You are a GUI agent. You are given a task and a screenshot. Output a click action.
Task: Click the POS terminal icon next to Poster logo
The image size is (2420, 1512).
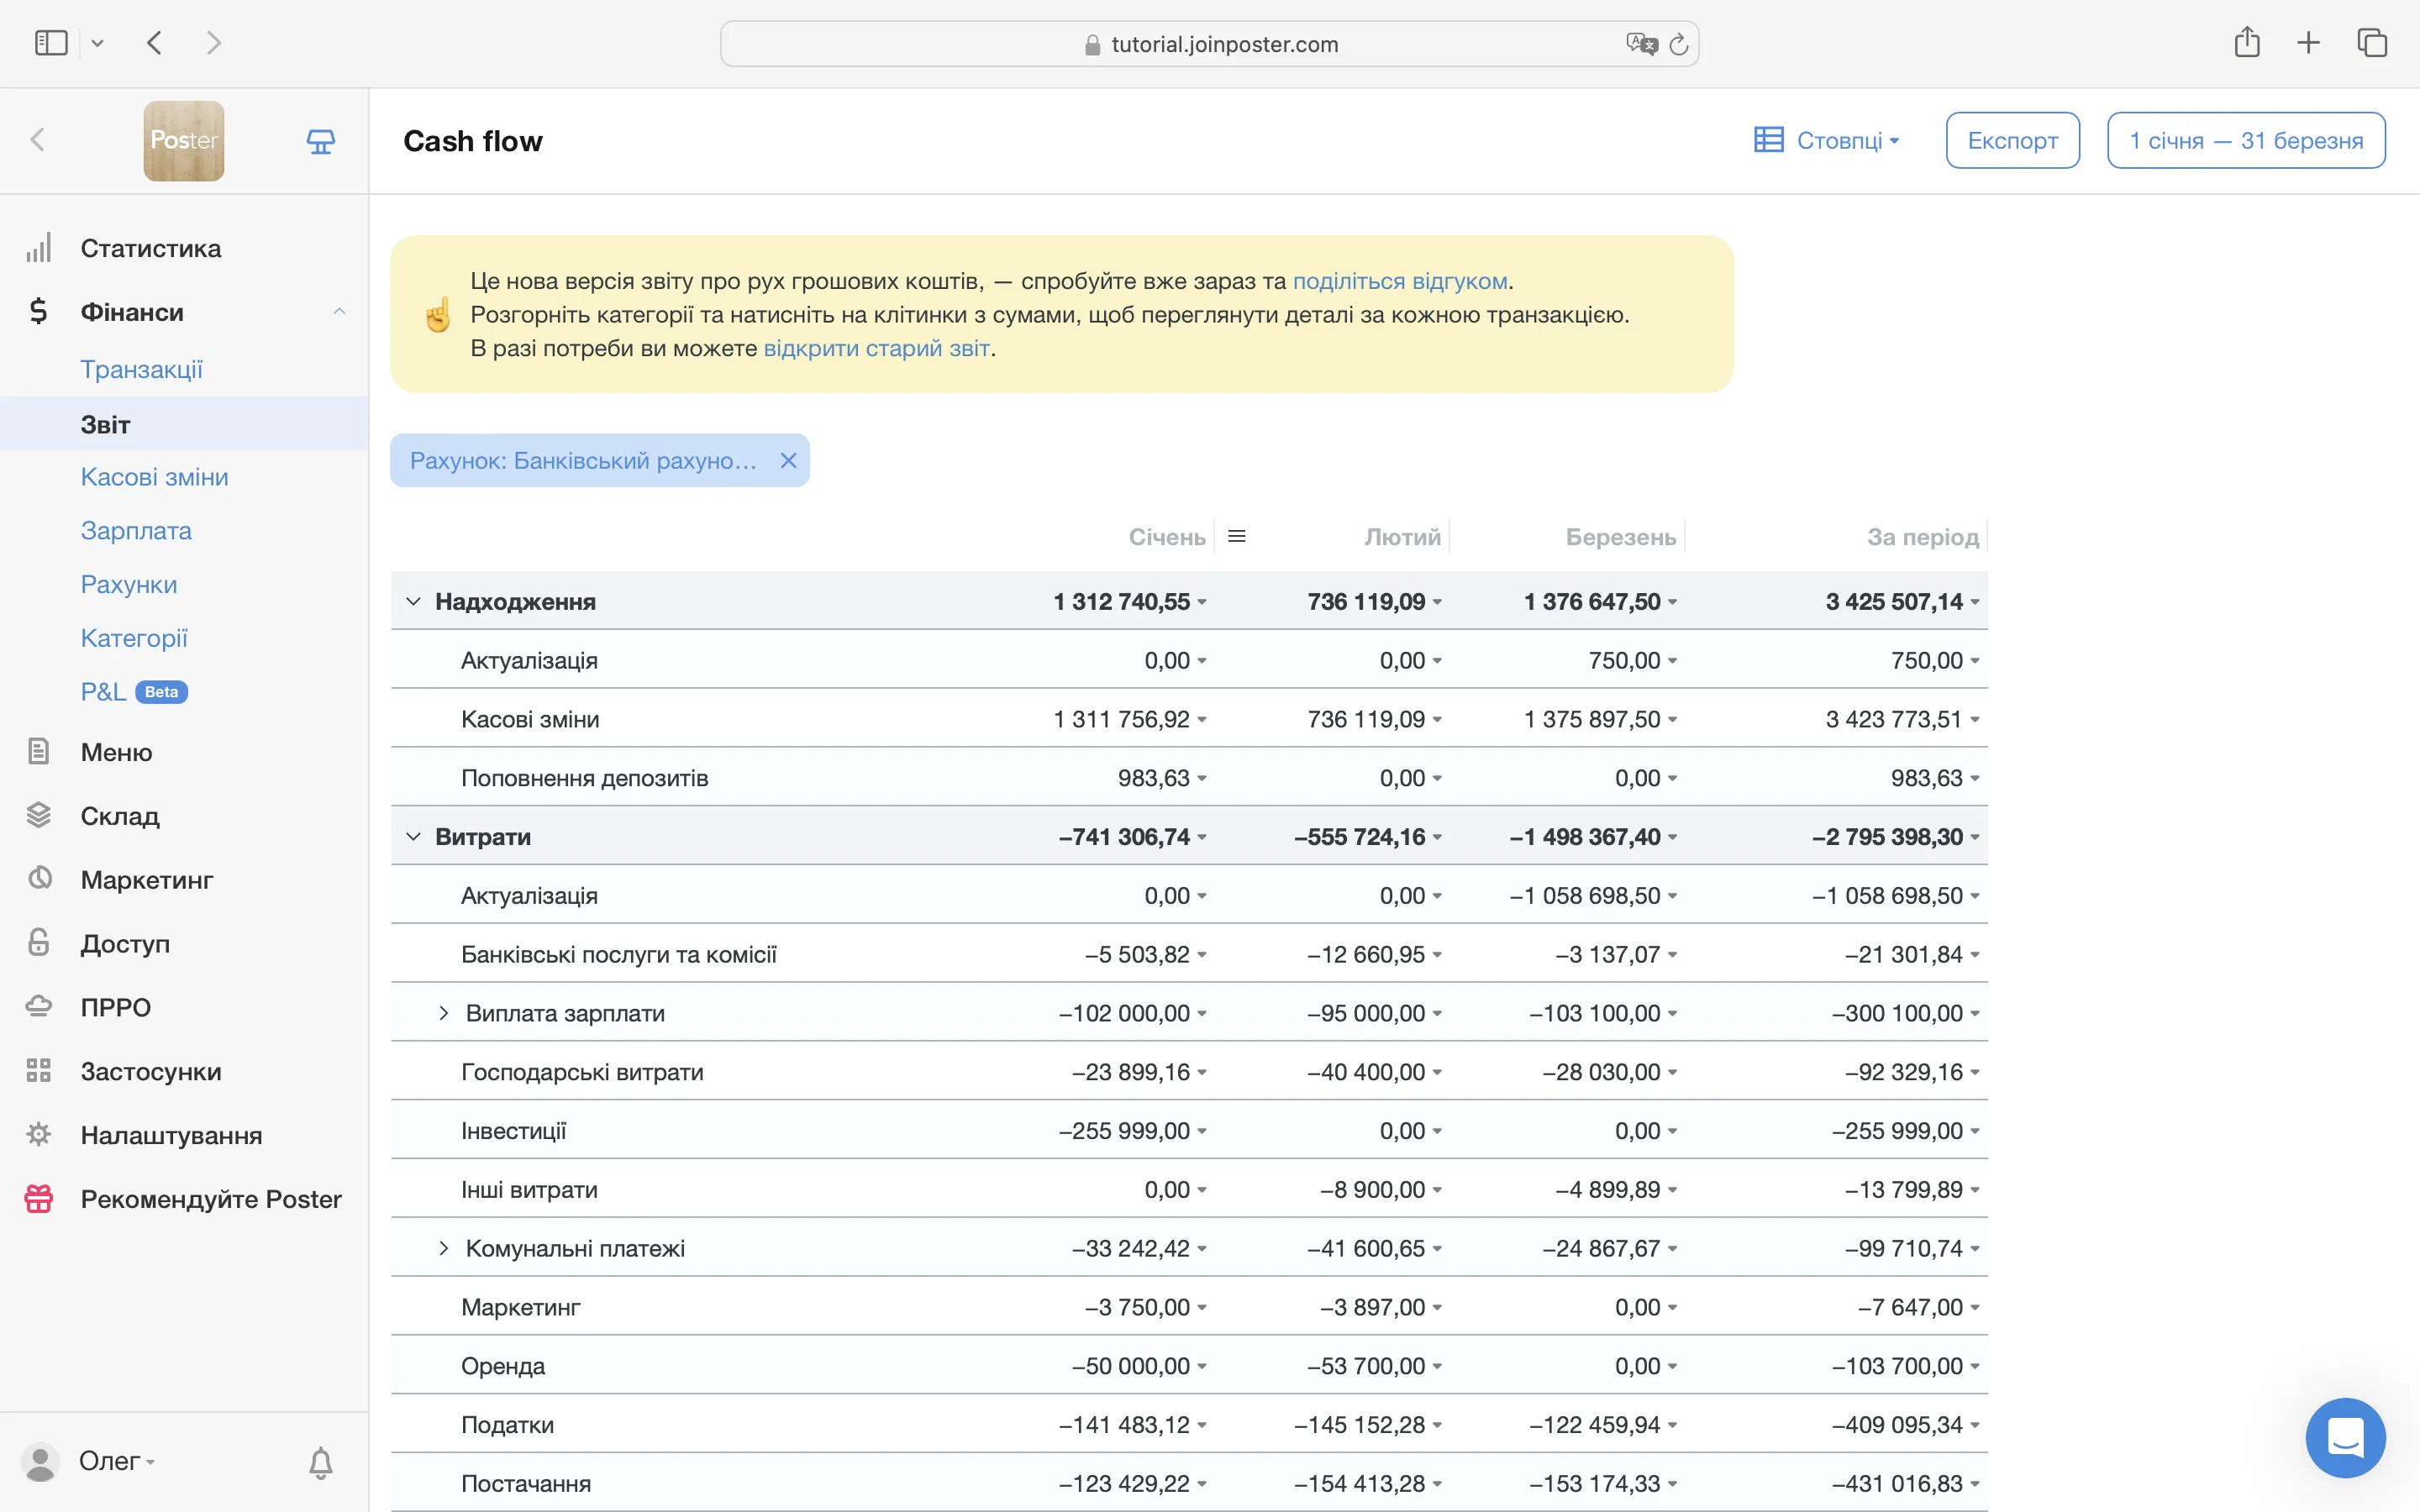pyautogui.click(x=320, y=141)
